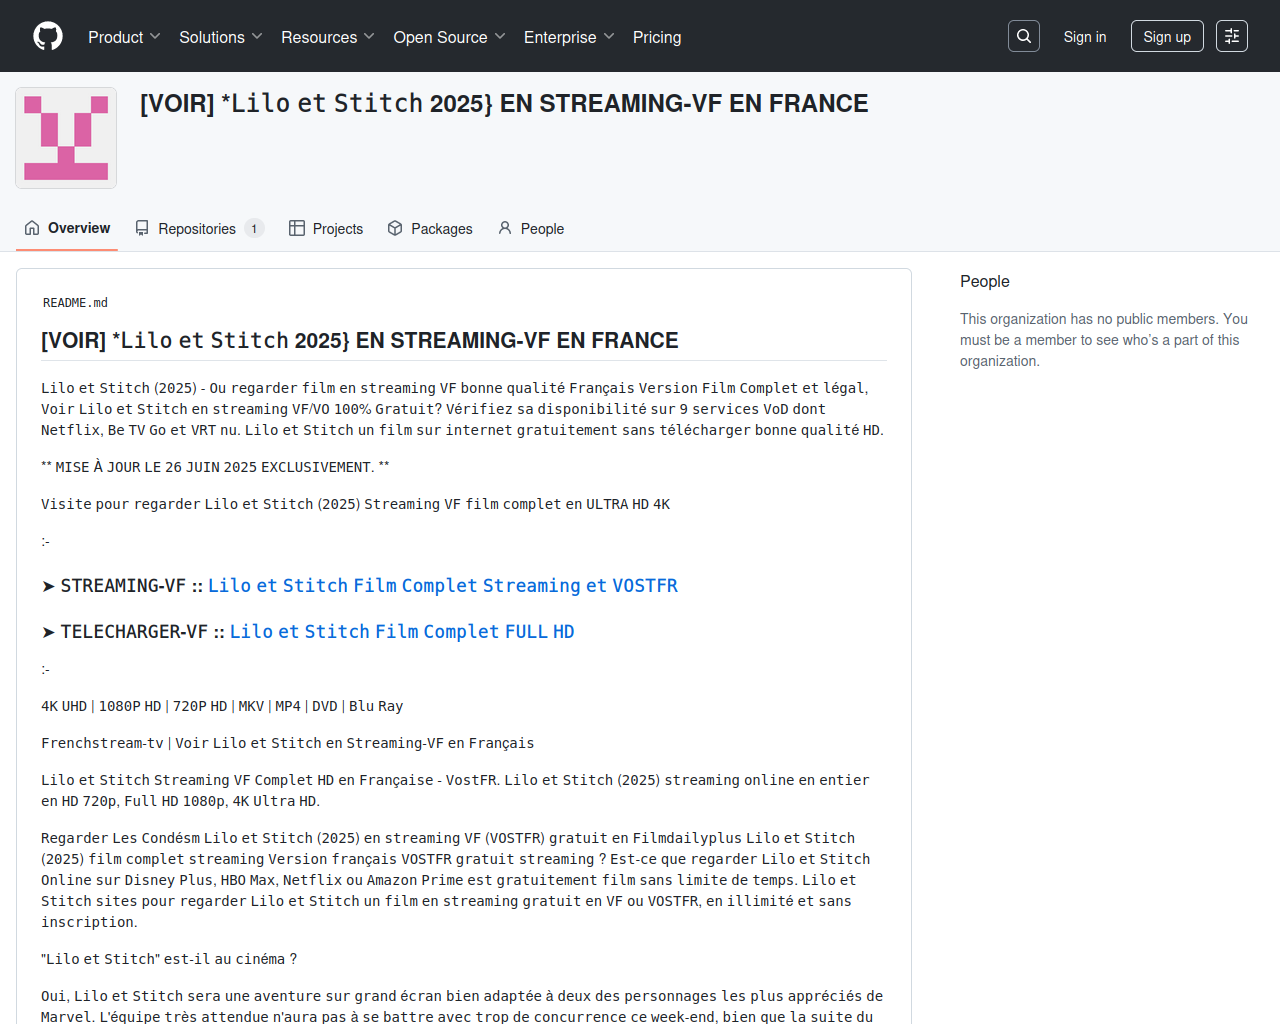Expand the Resources menu
Viewport: 1280px width, 1024px height.
(x=328, y=37)
